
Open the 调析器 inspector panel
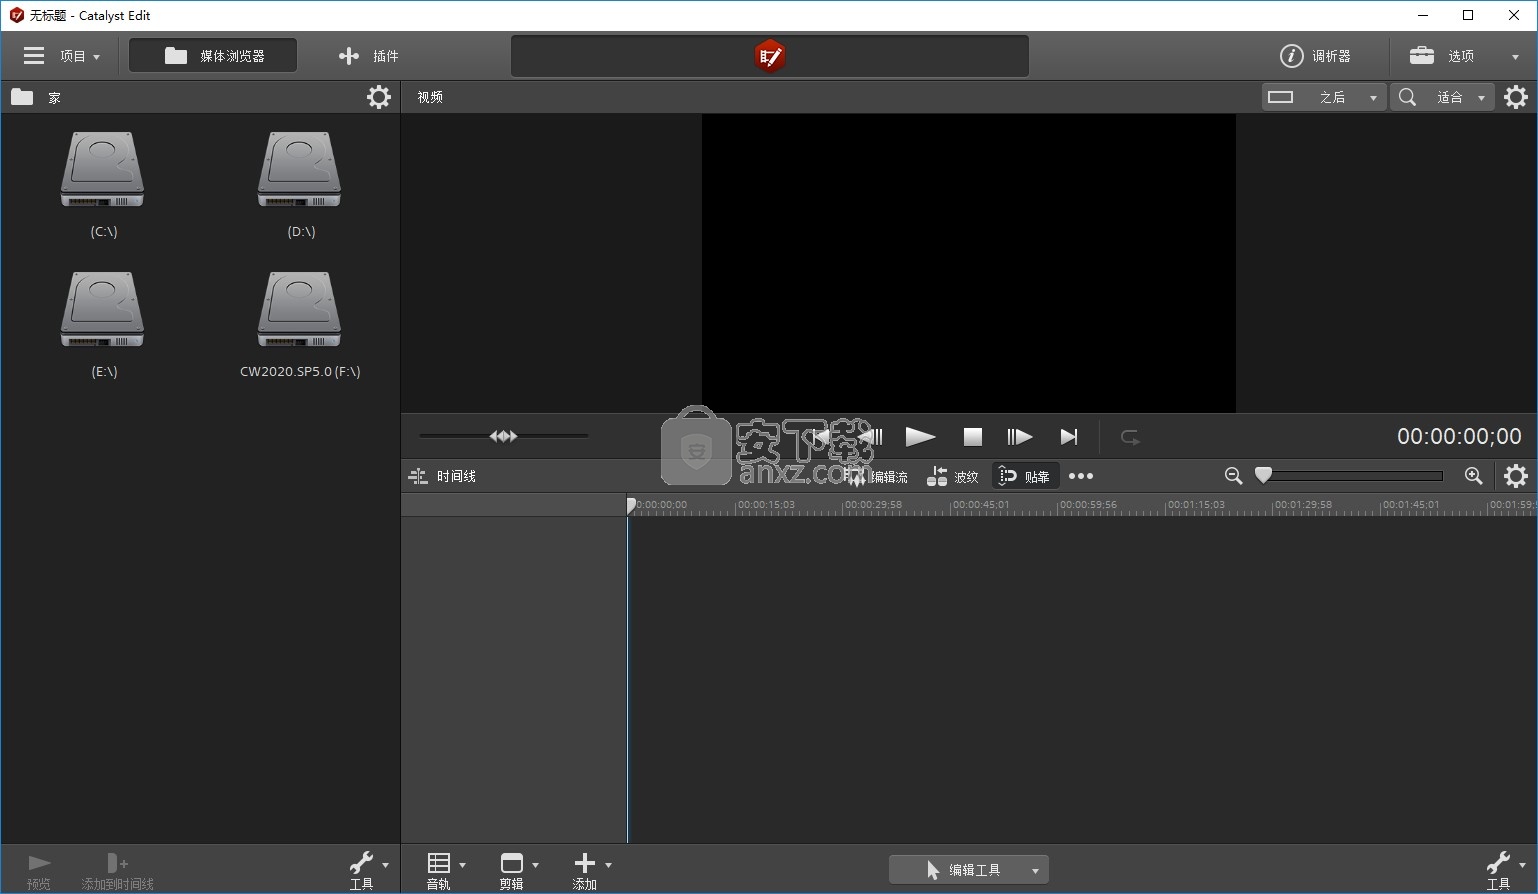1316,56
